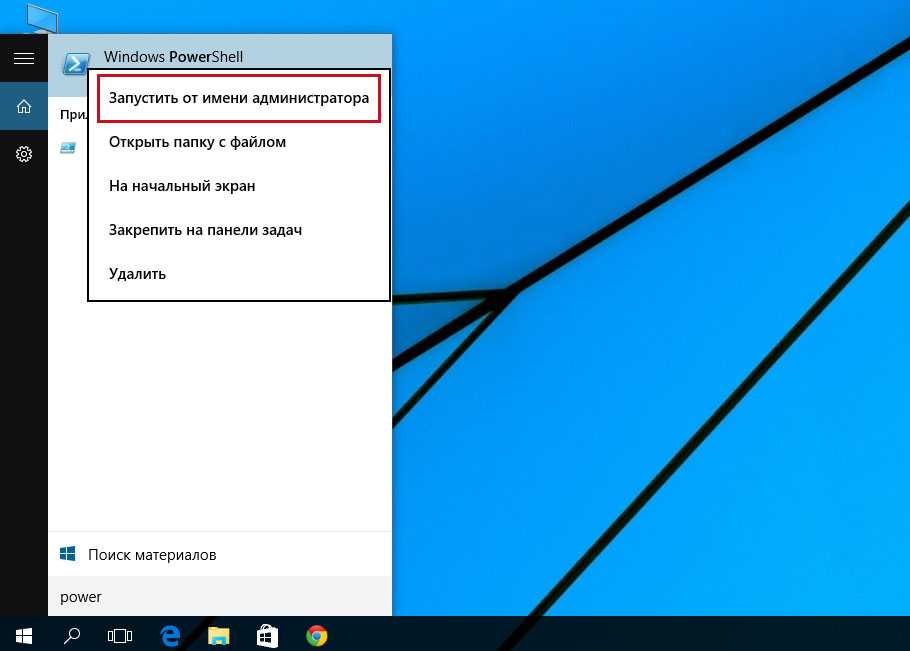Open search settings via gear icon
The height and width of the screenshot is (651, 910).
tap(24, 154)
